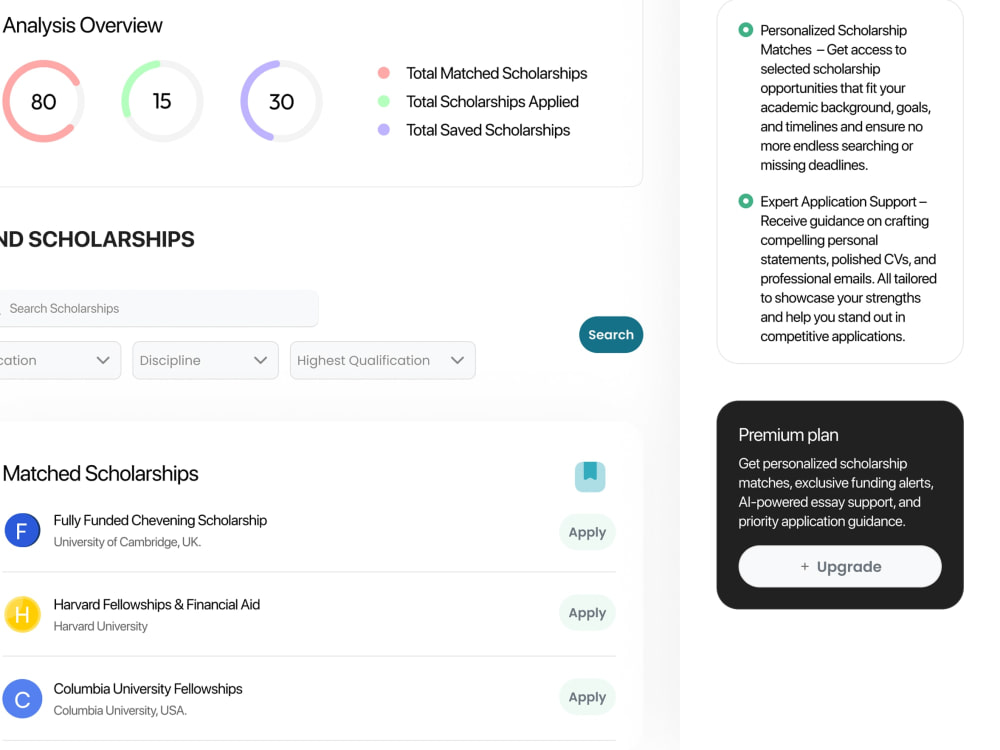Click the Premium plan heading
Screen dimensions: 1000x750
coord(788,435)
